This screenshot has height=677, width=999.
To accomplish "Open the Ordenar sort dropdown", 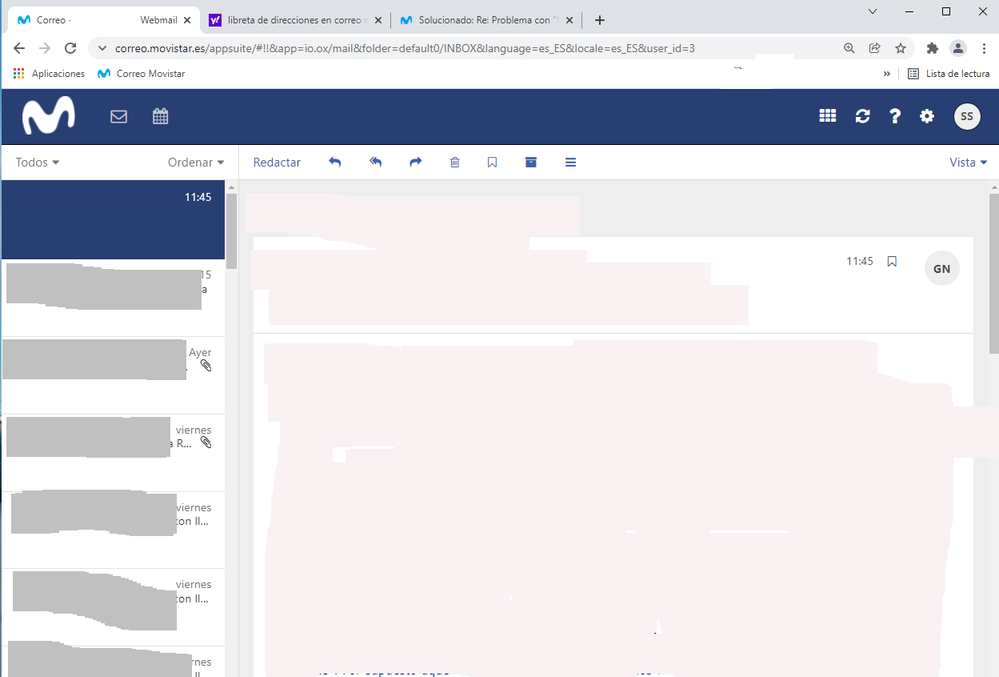I will pos(195,162).
